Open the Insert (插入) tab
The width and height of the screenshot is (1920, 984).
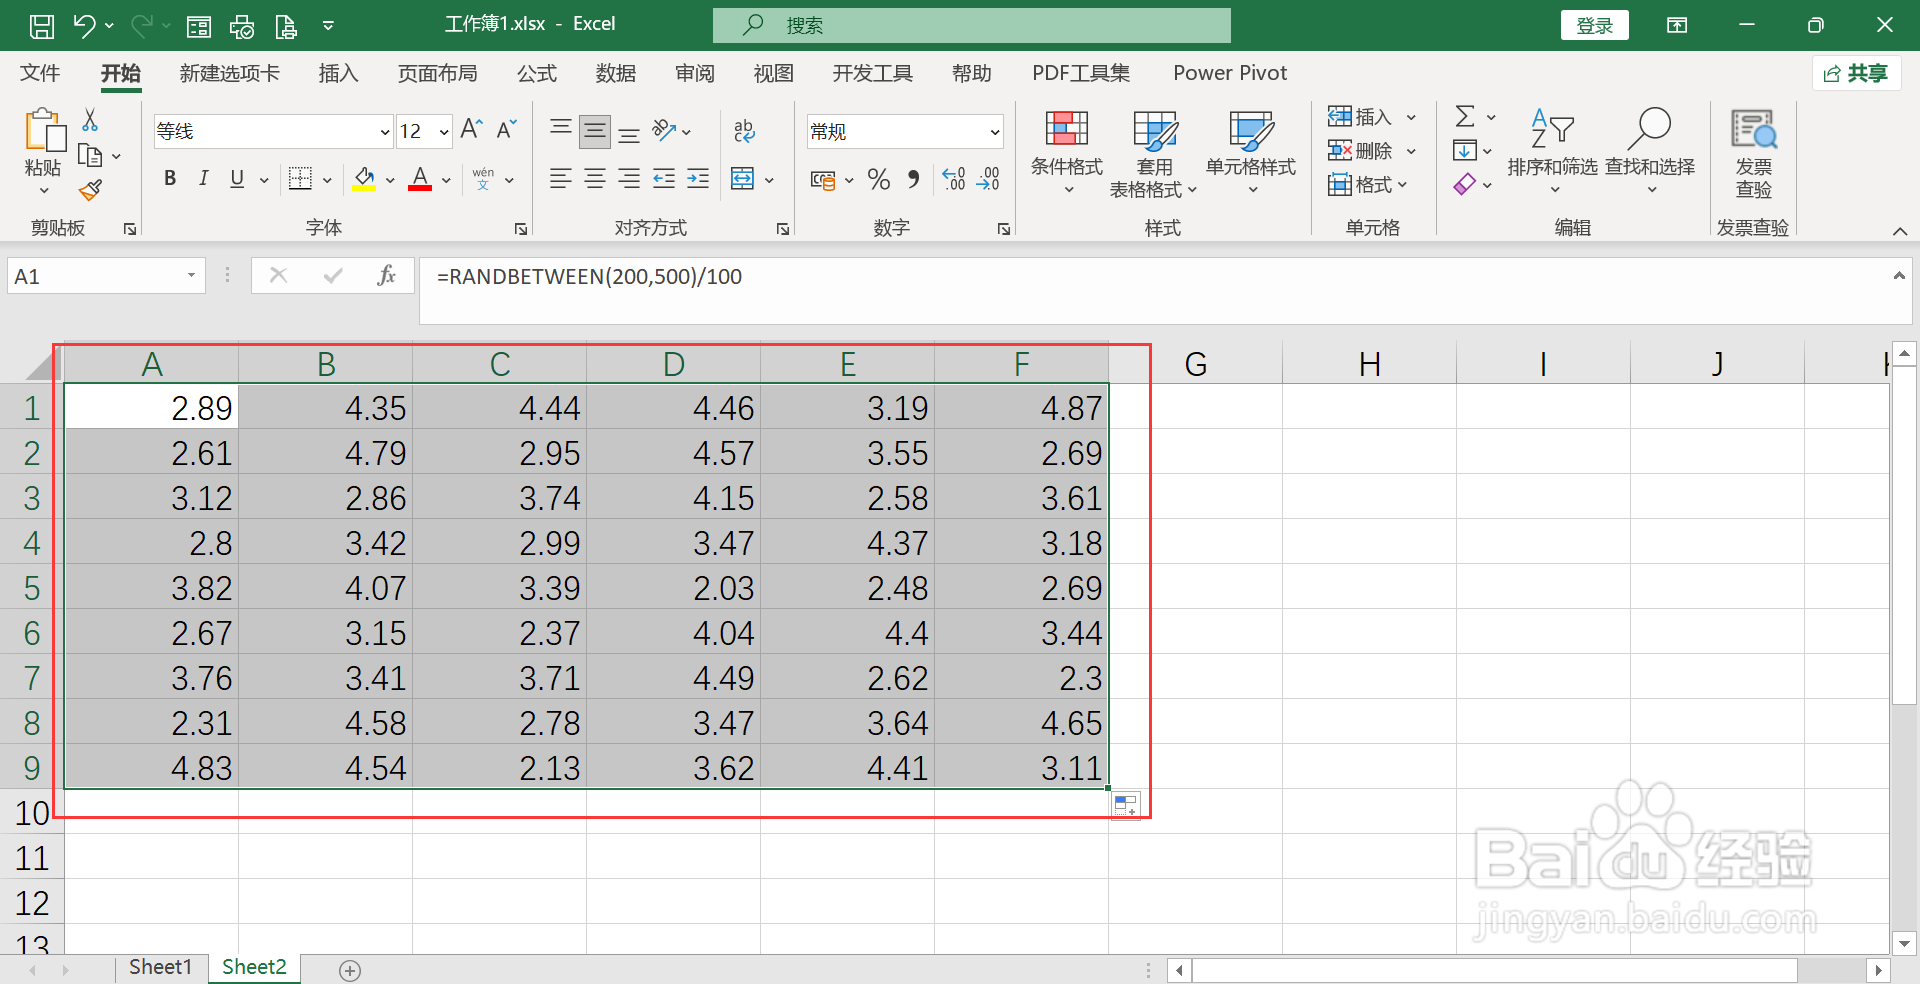click(x=338, y=73)
